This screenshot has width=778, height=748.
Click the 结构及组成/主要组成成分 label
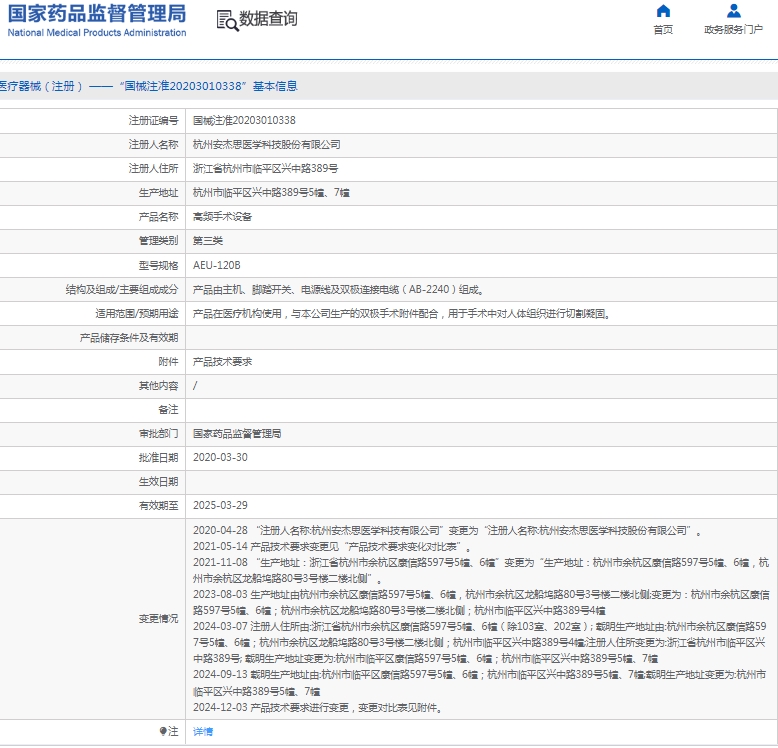[122, 289]
